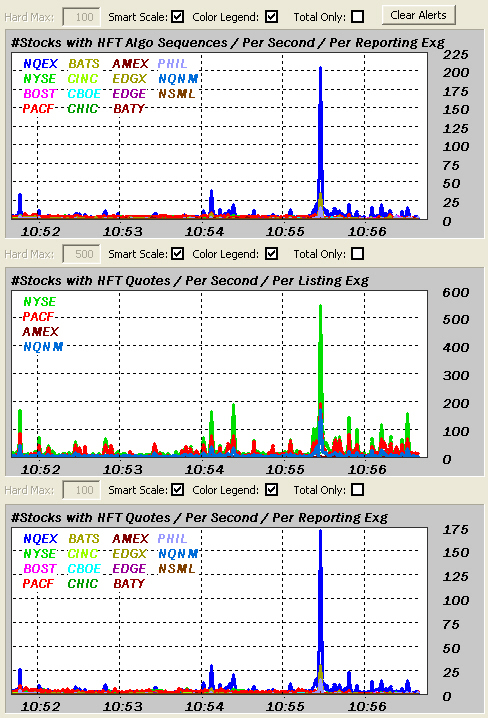Toggle Smart Scale above Listing Exg chart
488x718 pixels.
pos(178,254)
